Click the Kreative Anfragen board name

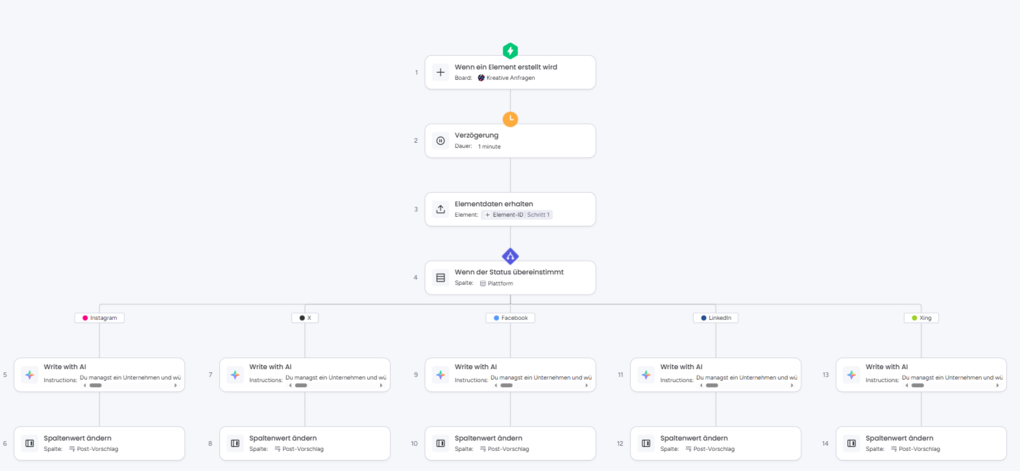click(x=511, y=77)
